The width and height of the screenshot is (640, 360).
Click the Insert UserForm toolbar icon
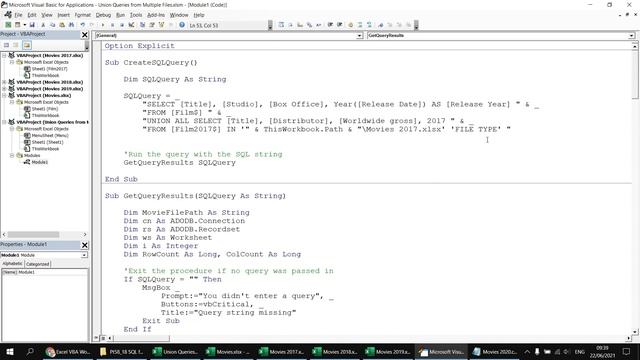(x=17, y=25)
